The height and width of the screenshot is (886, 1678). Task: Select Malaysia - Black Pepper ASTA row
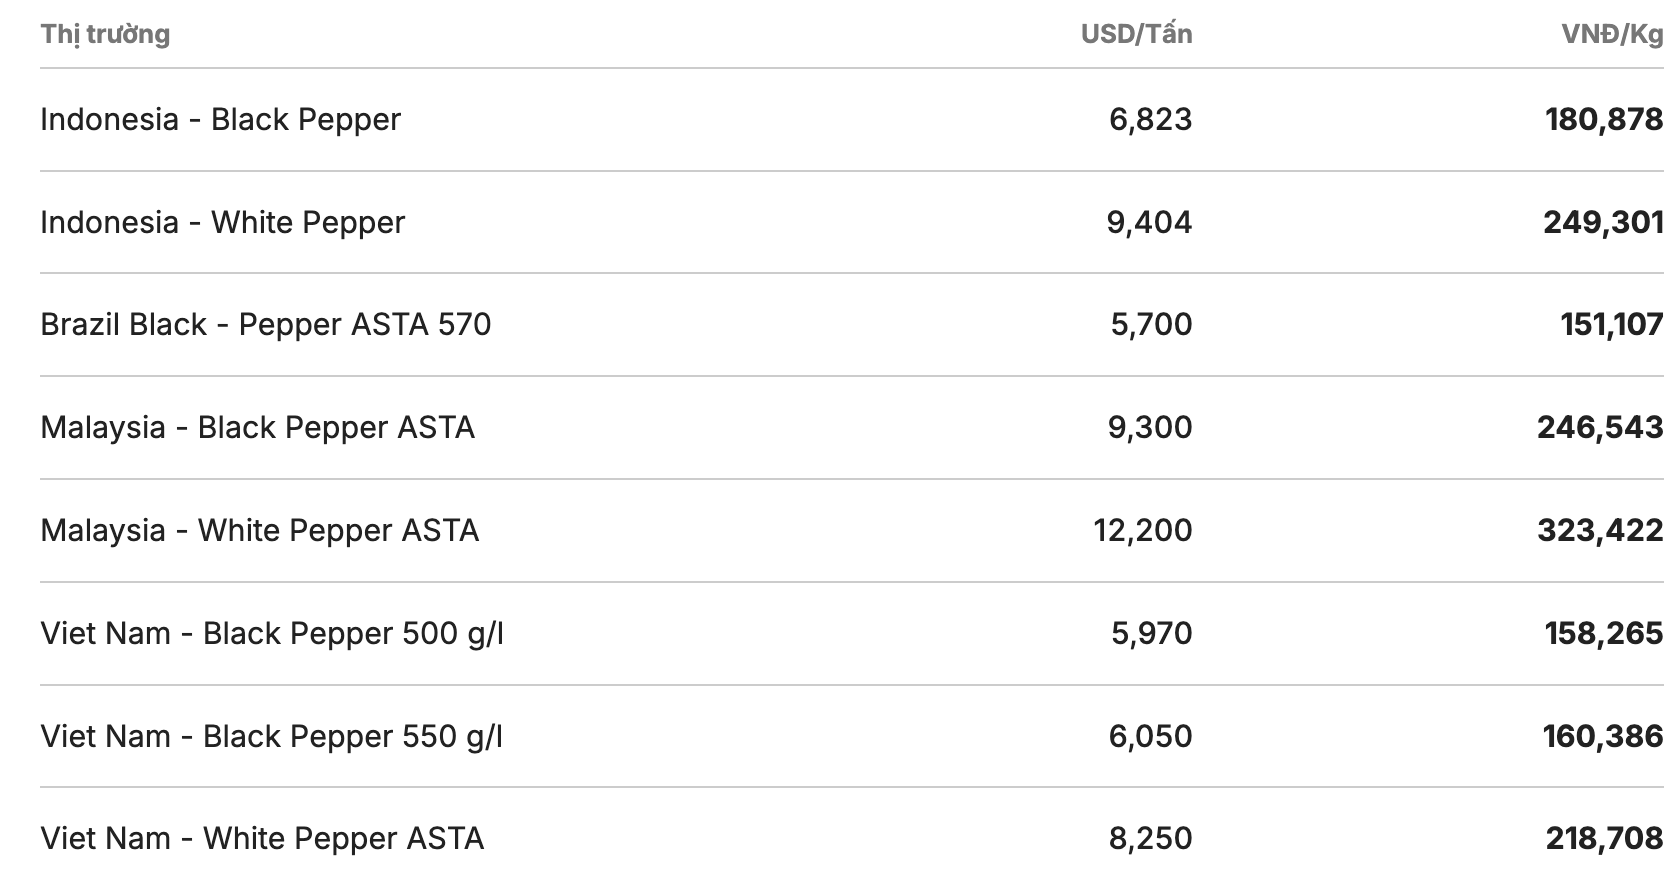point(852,428)
